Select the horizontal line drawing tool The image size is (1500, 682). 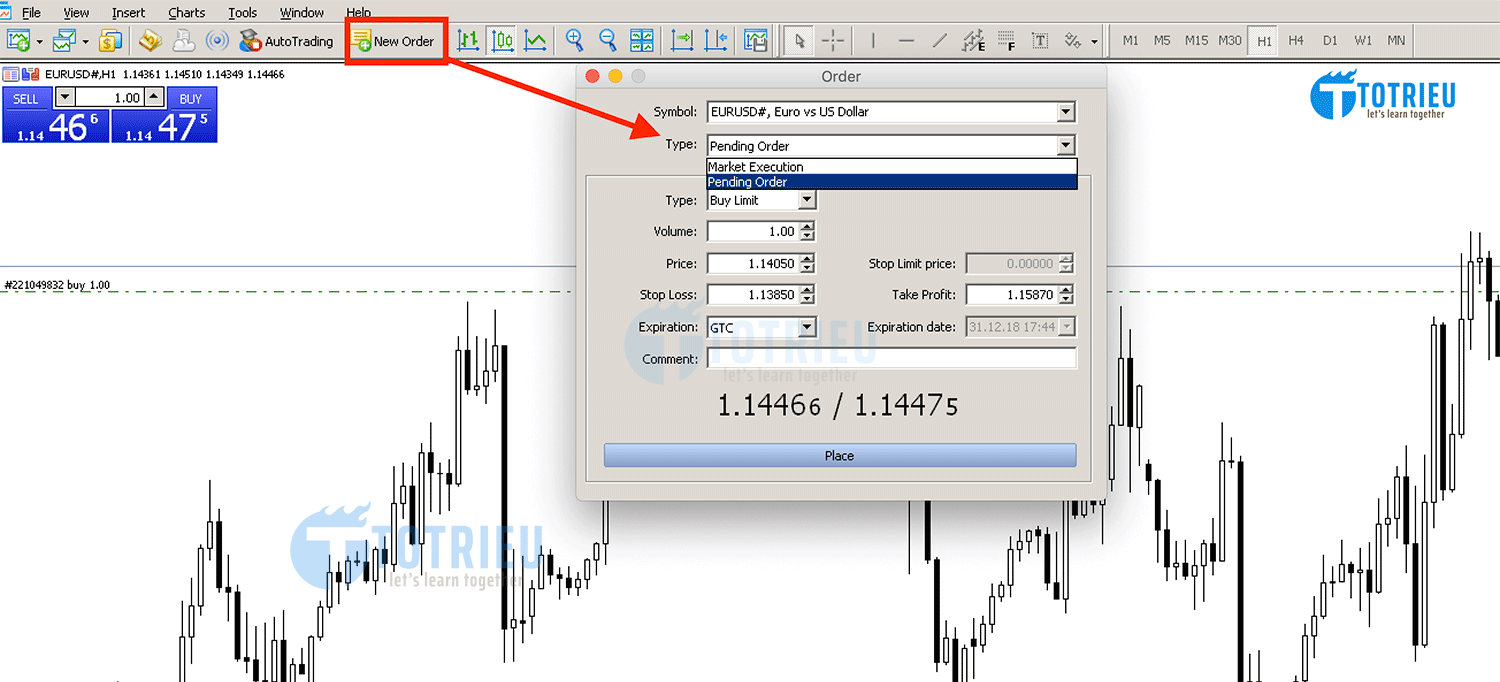[906, 40]
